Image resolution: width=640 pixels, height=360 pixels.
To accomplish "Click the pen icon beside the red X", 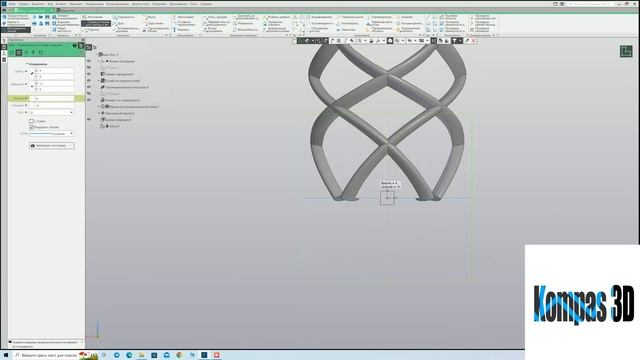I will [x=467, y=41].
